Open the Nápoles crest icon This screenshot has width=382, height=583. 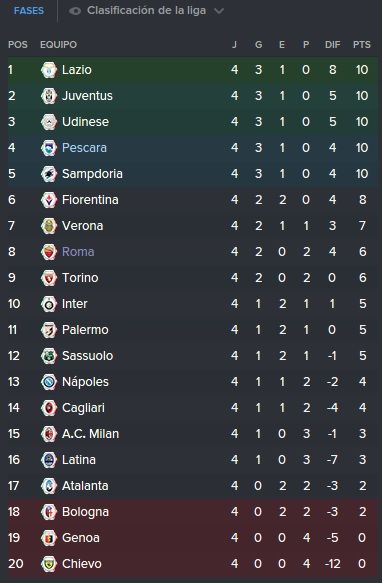coord(49,382)
